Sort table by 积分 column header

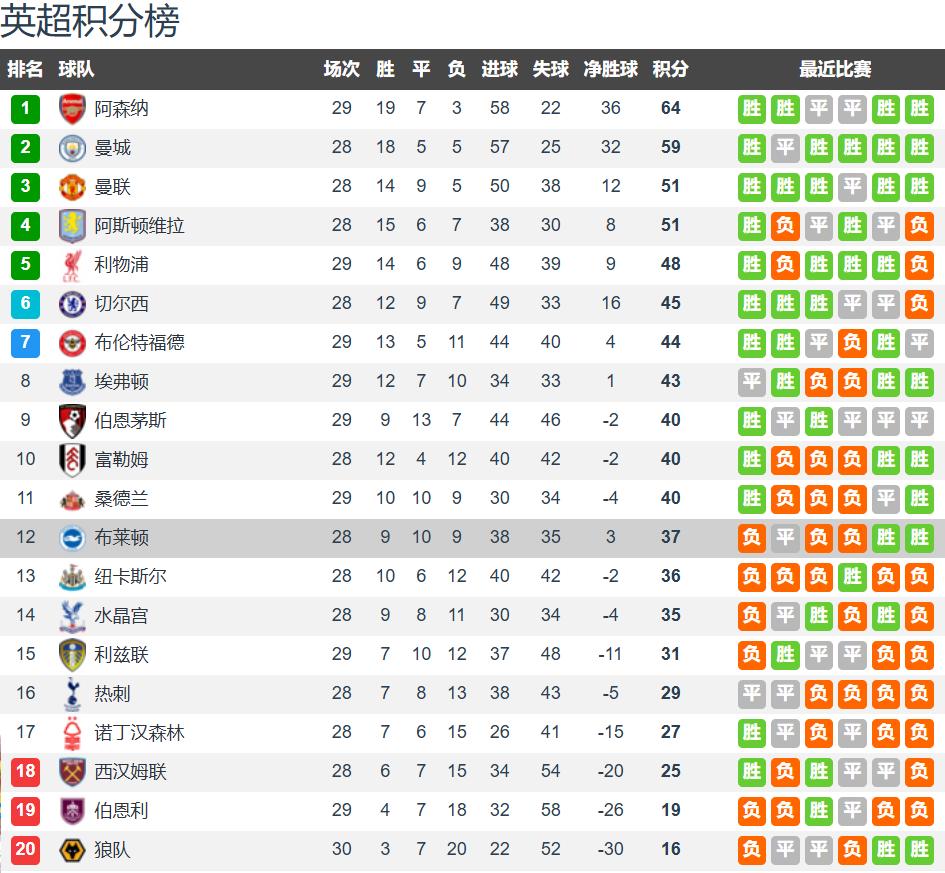pos(670,69)
